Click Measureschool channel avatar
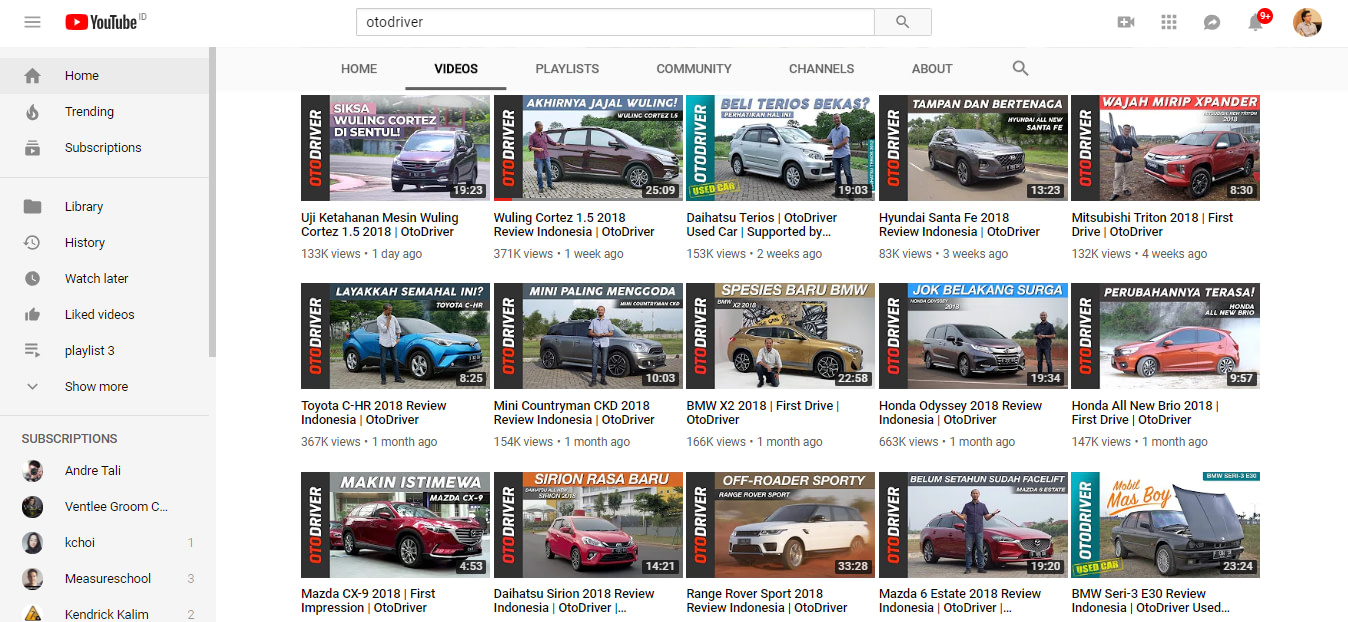This screenshot has height=622, width=1348. coord(33,579)
